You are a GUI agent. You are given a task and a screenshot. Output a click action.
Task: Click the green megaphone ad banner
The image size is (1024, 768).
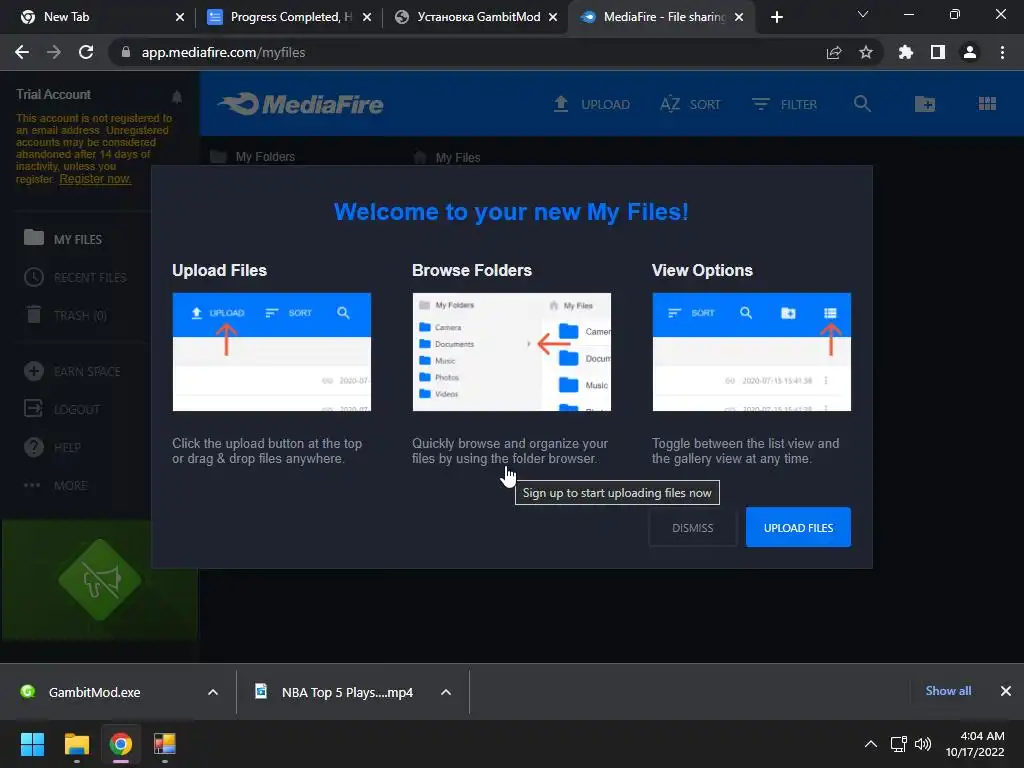pyautogui.click(x=99, y=580)
